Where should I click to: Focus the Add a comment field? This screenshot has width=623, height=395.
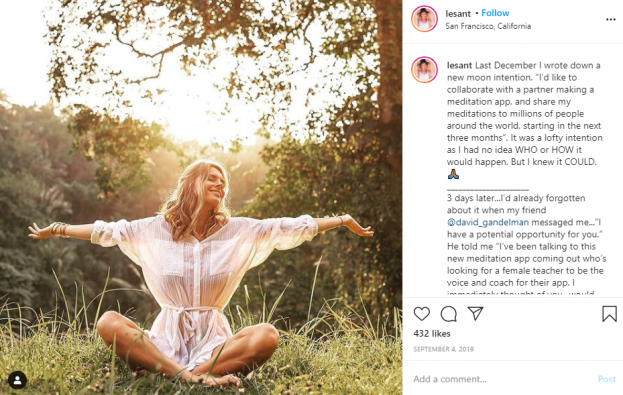click(x=503, y=379)
